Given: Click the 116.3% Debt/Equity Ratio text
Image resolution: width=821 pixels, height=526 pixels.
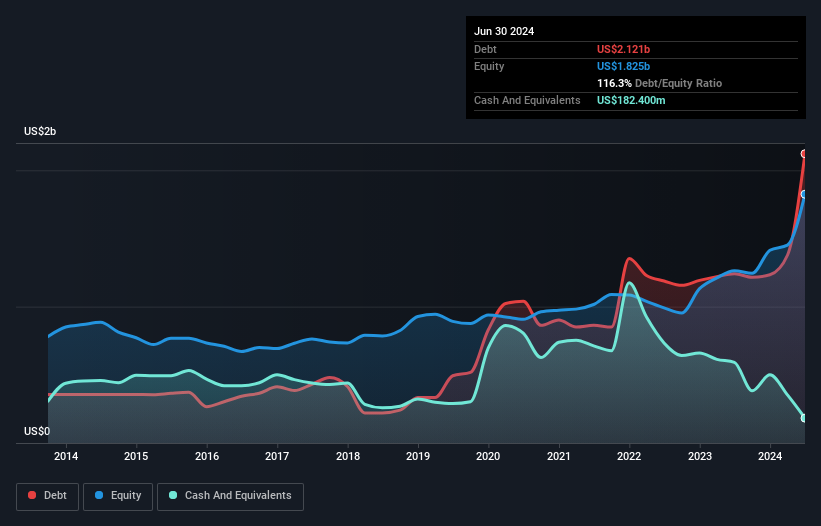Looking at the screenshot, I should (659, 83).
